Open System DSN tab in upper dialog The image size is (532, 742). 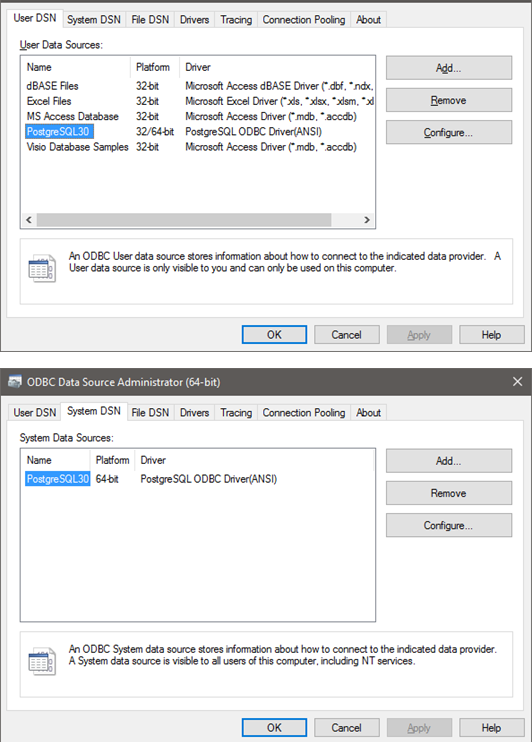pyautogui.click(x=94, y=19)
